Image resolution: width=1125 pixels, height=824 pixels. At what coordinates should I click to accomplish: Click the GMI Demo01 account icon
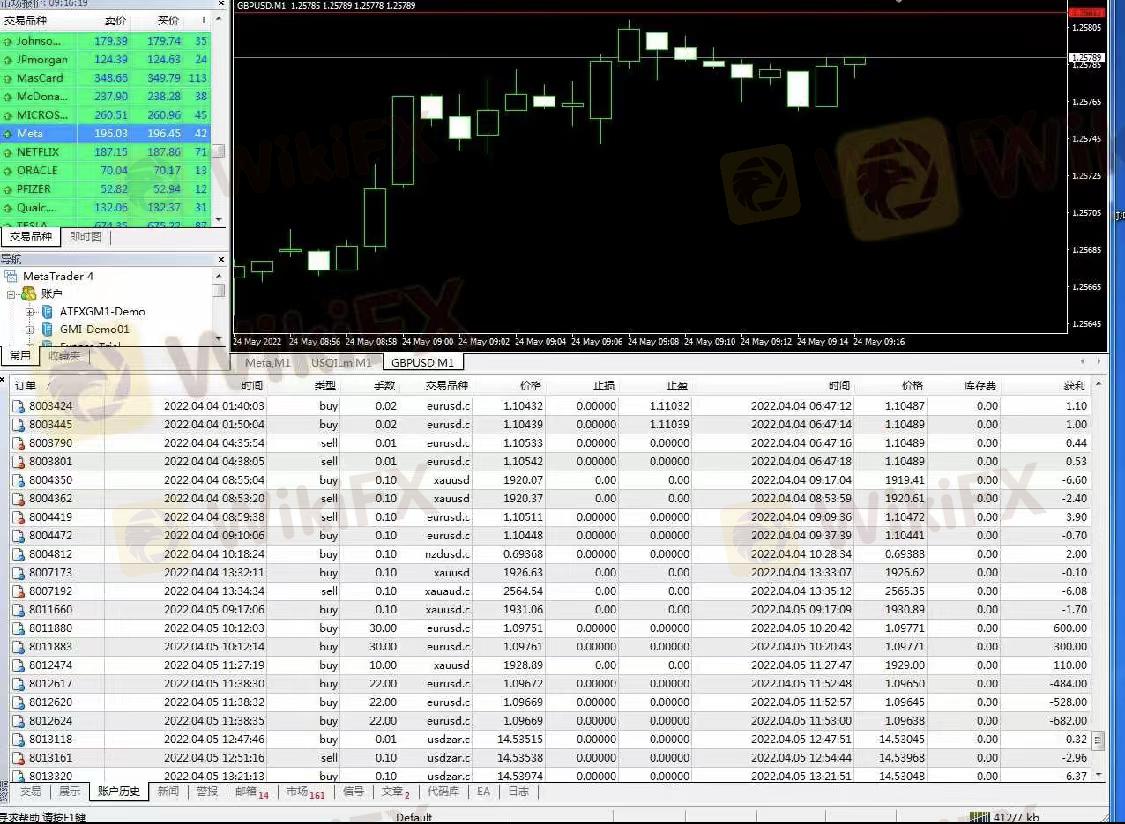(x=47, y=329)
